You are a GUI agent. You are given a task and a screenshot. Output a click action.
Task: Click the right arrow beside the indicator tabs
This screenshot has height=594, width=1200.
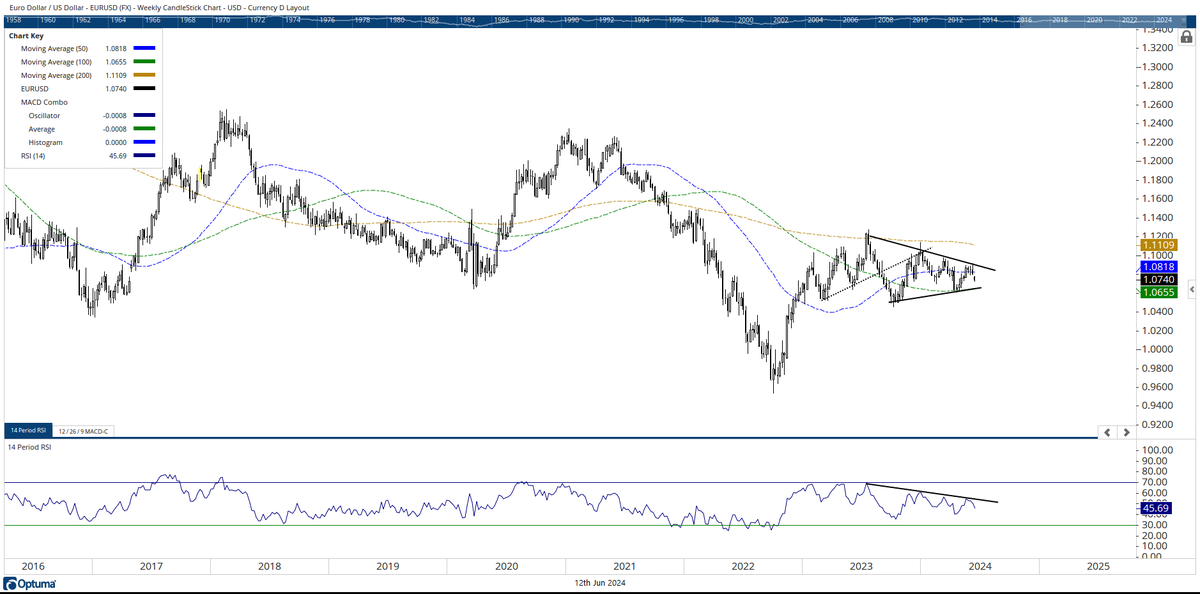point(1128,432)
